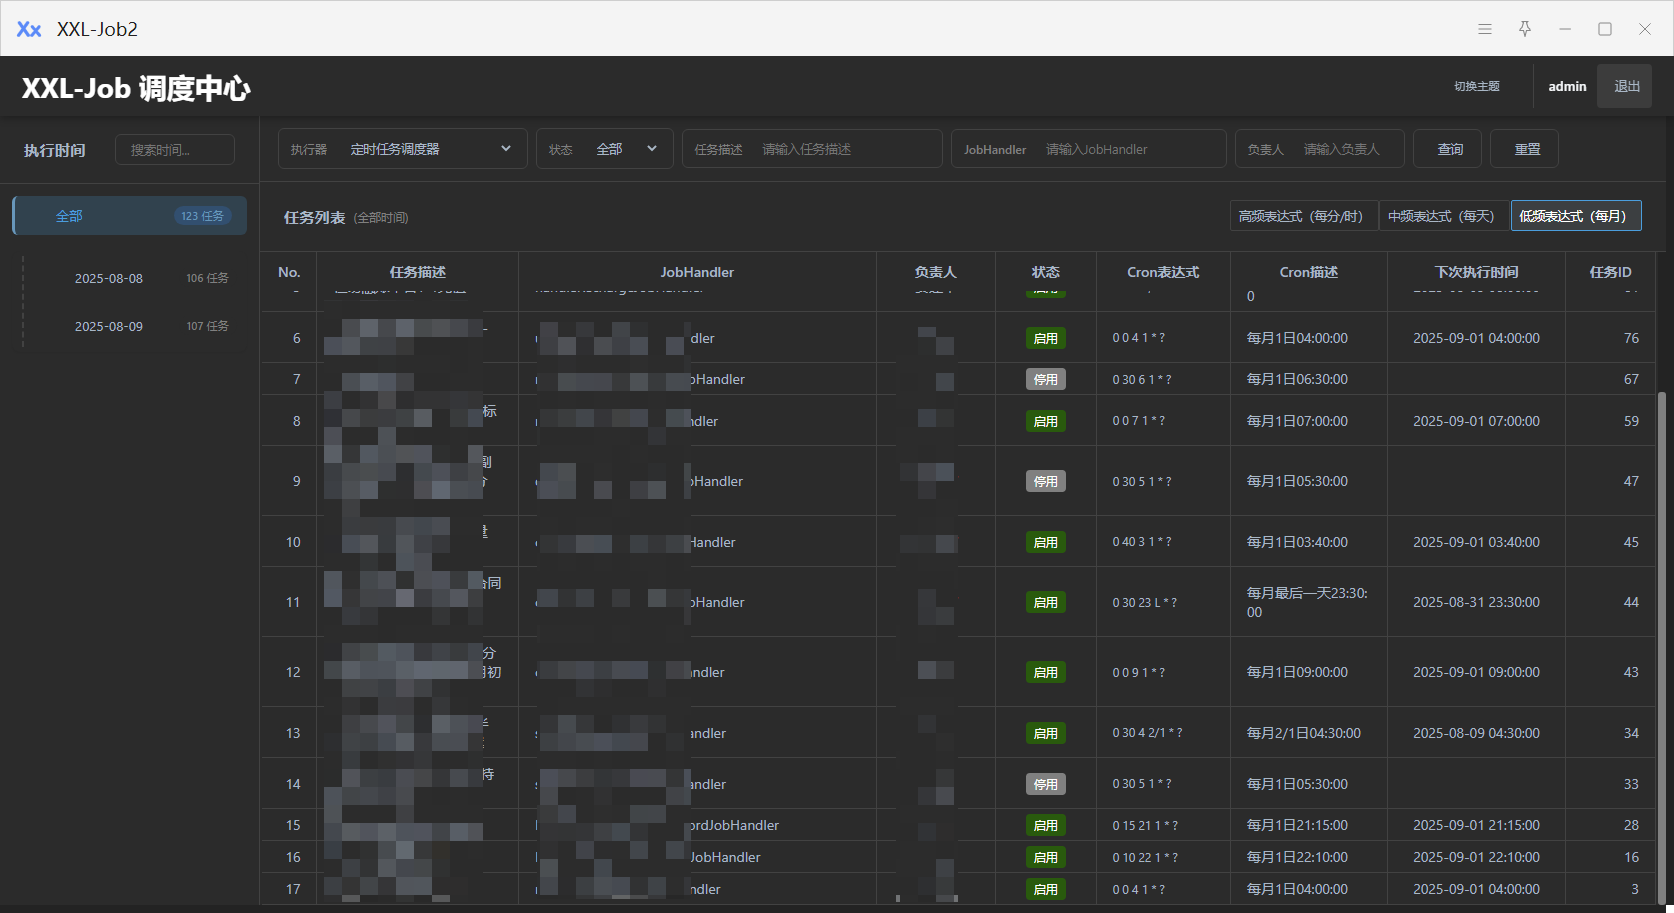
Task: Click next run time 2025-09-01 09:00:00
Action: 1476,672
